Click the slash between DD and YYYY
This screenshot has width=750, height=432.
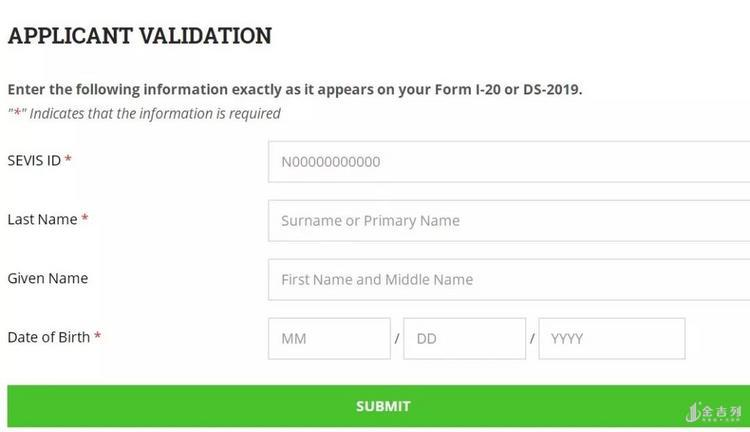(532, 339)
